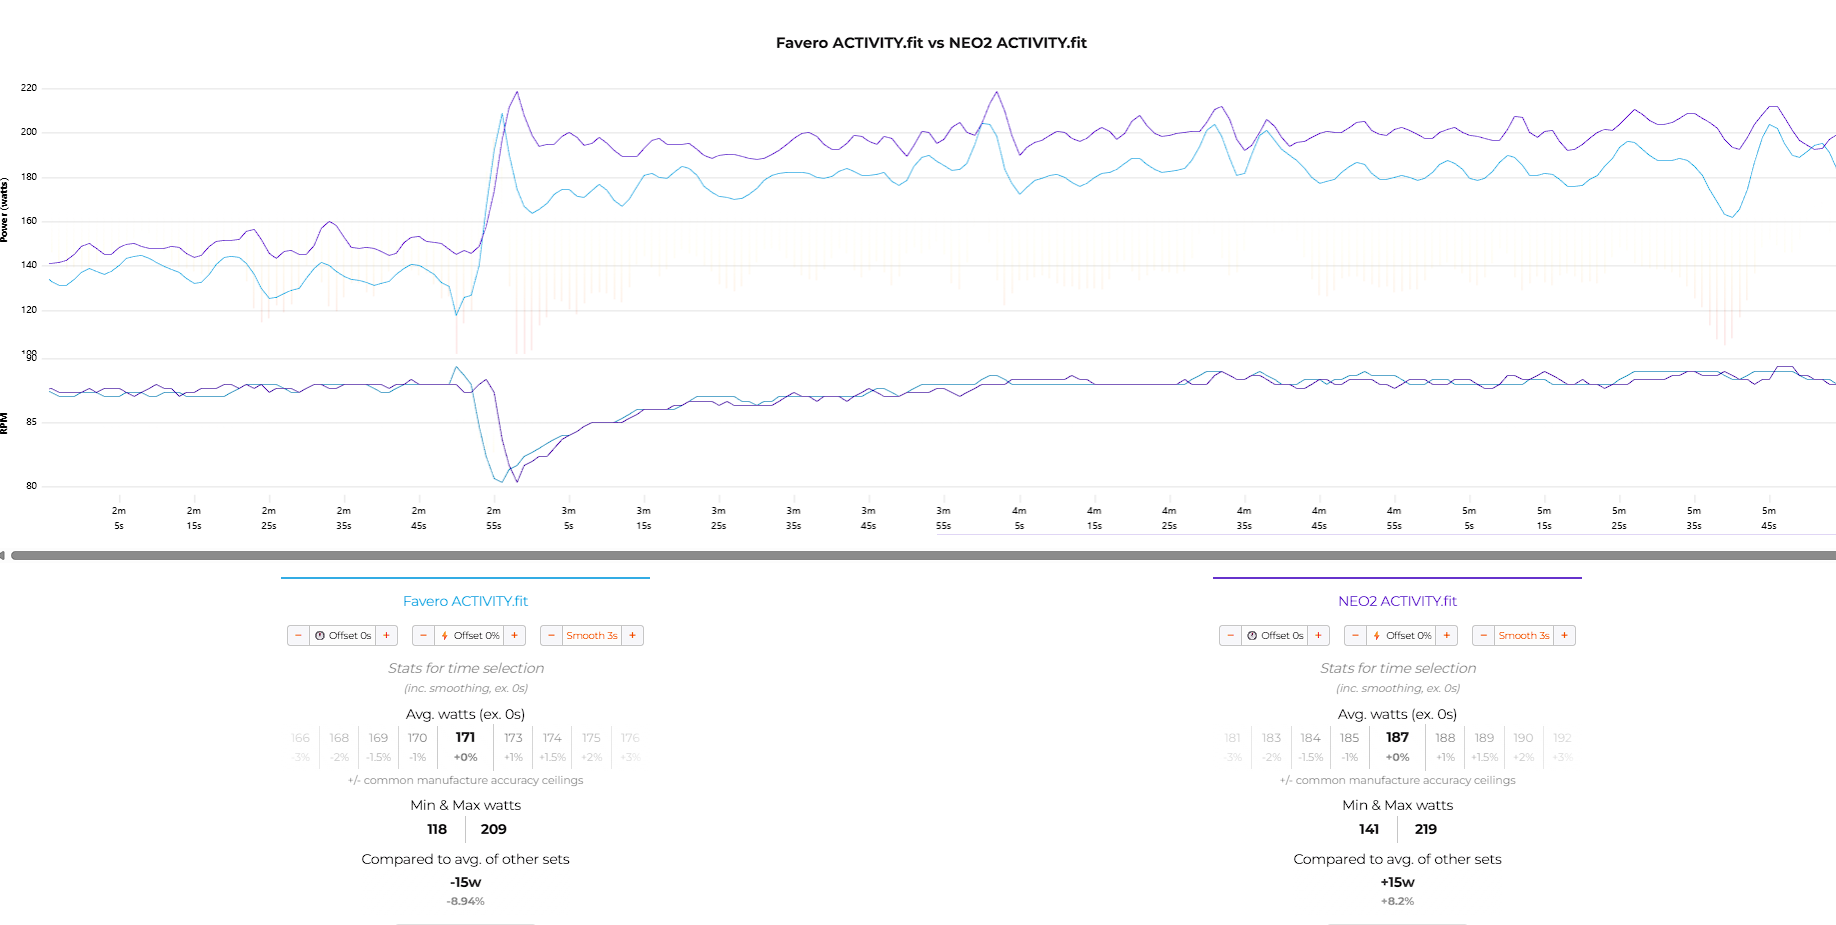Screen dimensions: 1836x925
Task: Click the Favero Smooth 3s label
Action: pyautogui.click(x=591, y=636)
